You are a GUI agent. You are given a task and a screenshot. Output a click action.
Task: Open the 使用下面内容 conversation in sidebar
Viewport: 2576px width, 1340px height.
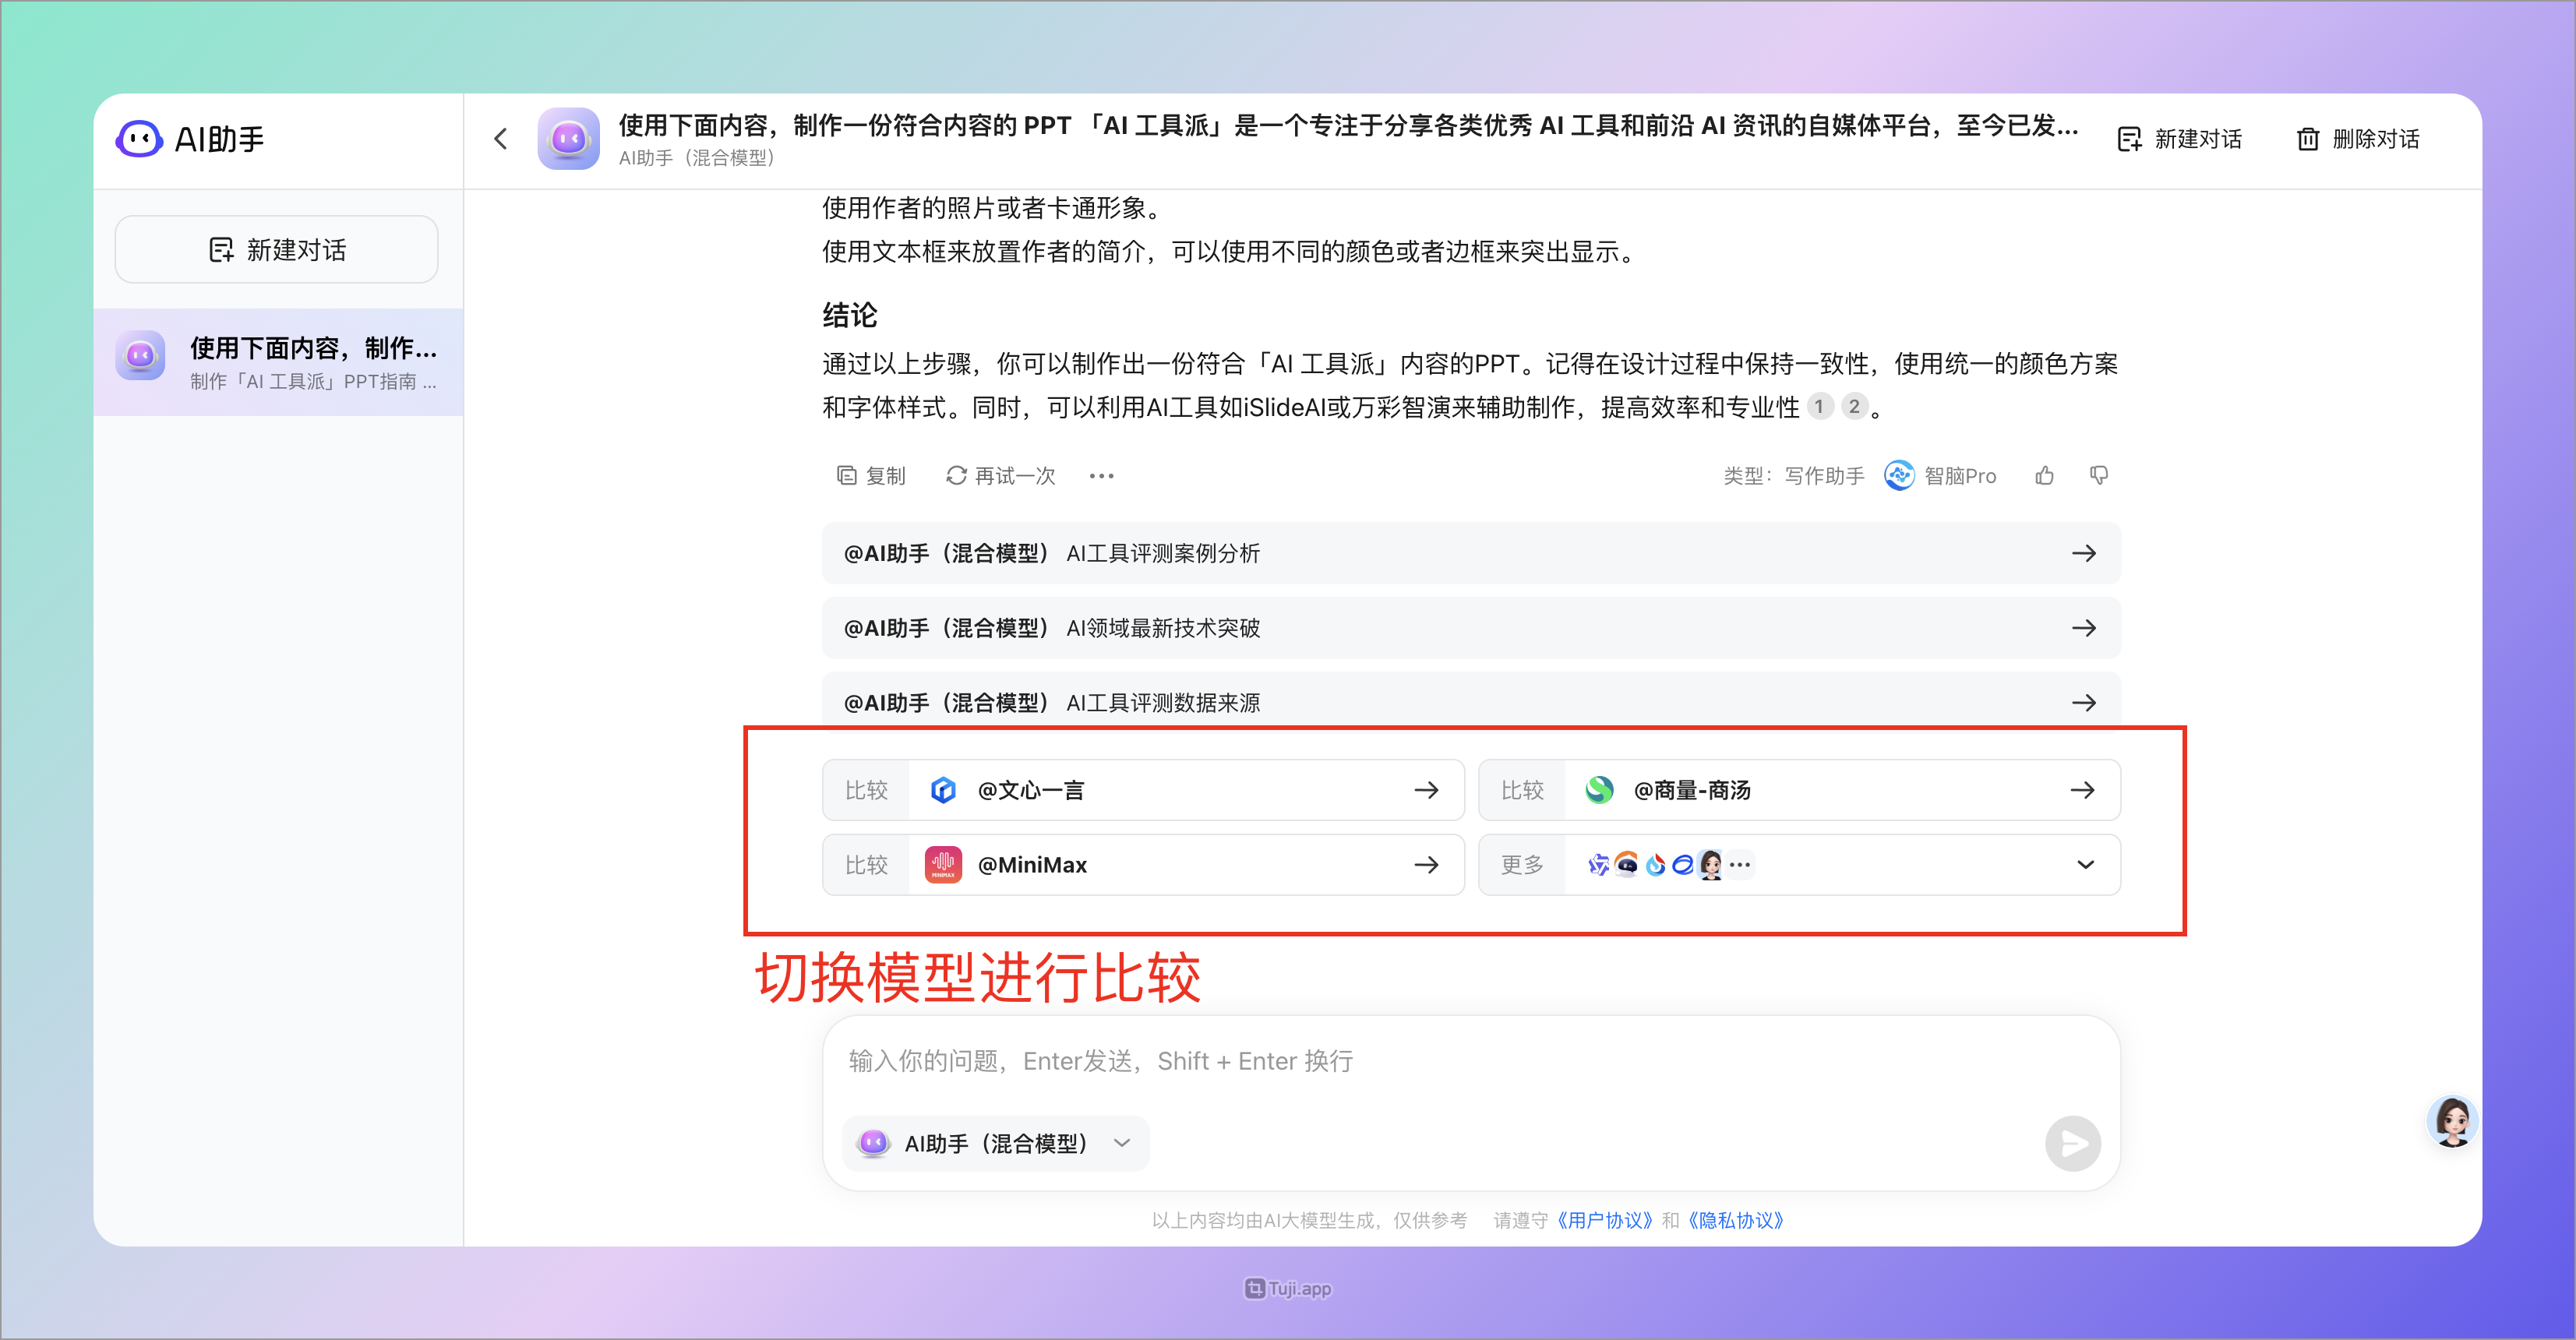[x=278, y=362]
